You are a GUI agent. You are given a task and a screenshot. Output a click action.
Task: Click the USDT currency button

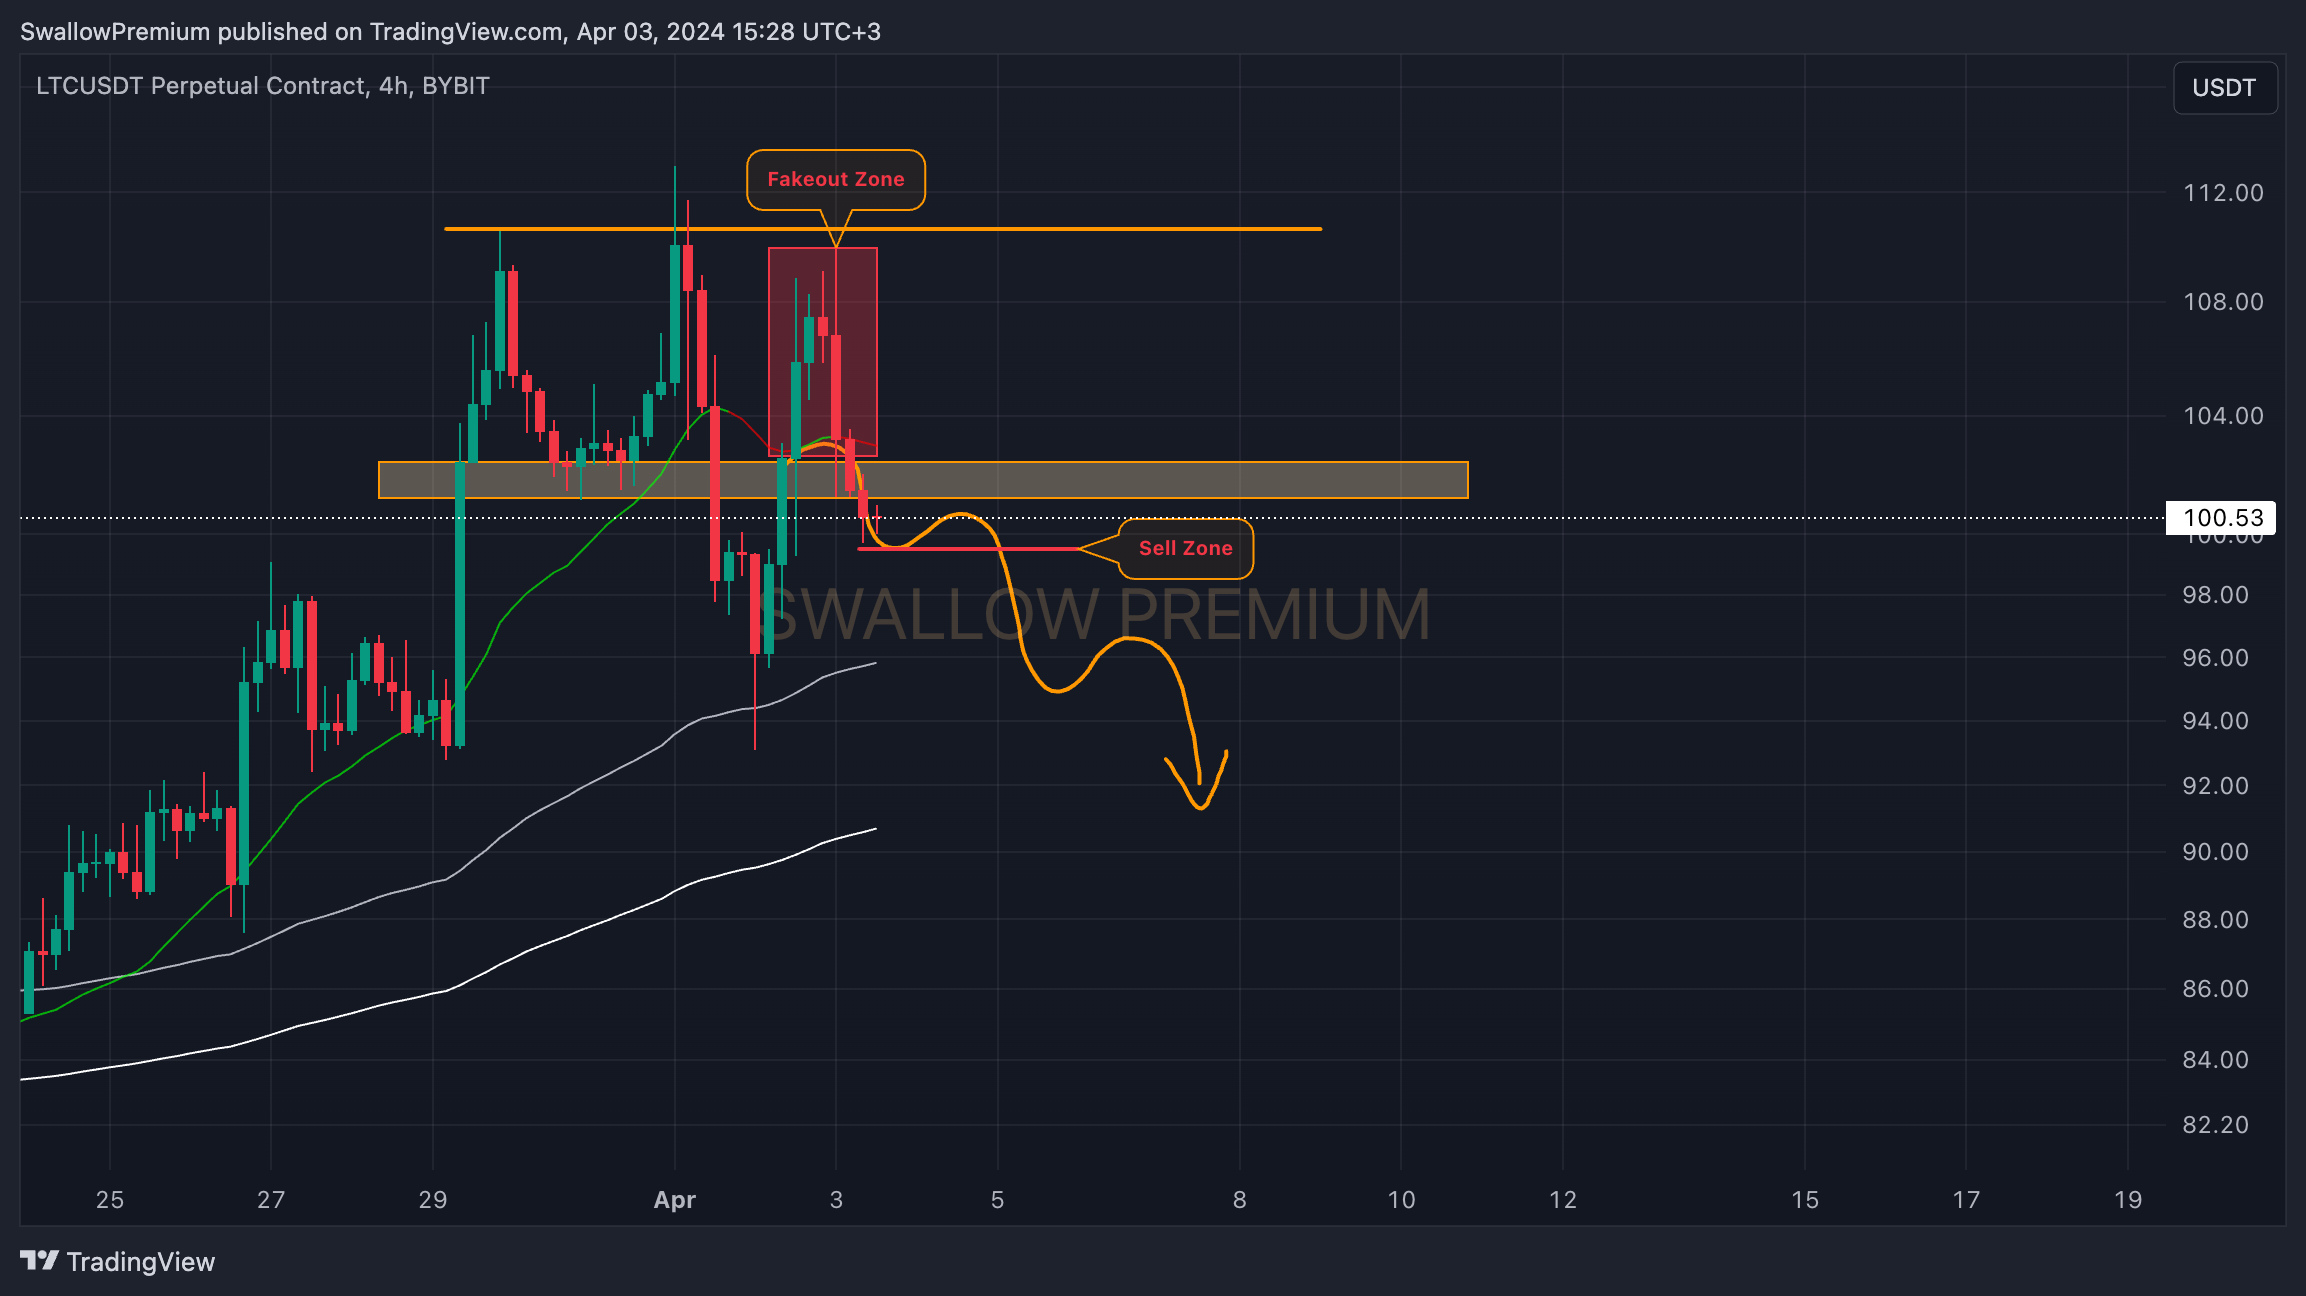2225,88
